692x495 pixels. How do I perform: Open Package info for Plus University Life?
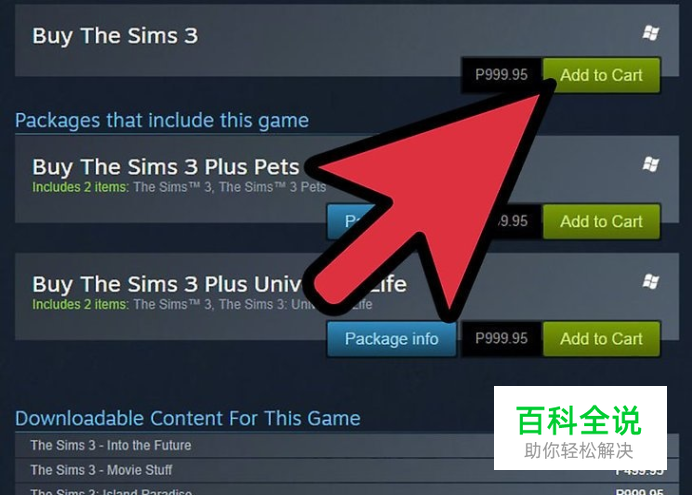[391, 339]
